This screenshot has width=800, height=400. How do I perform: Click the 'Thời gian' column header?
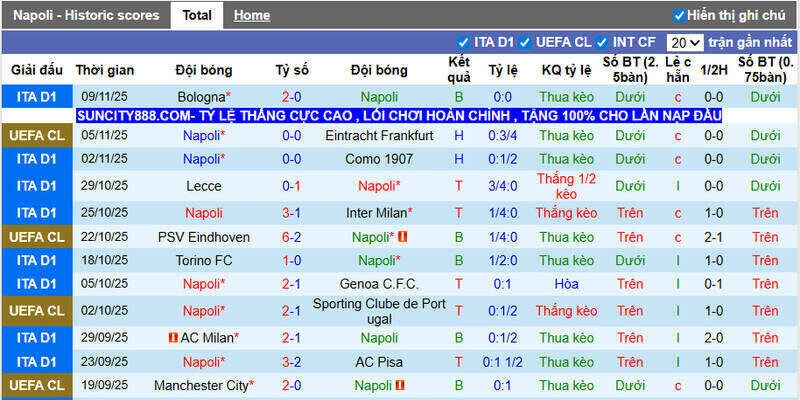point(105,70)
